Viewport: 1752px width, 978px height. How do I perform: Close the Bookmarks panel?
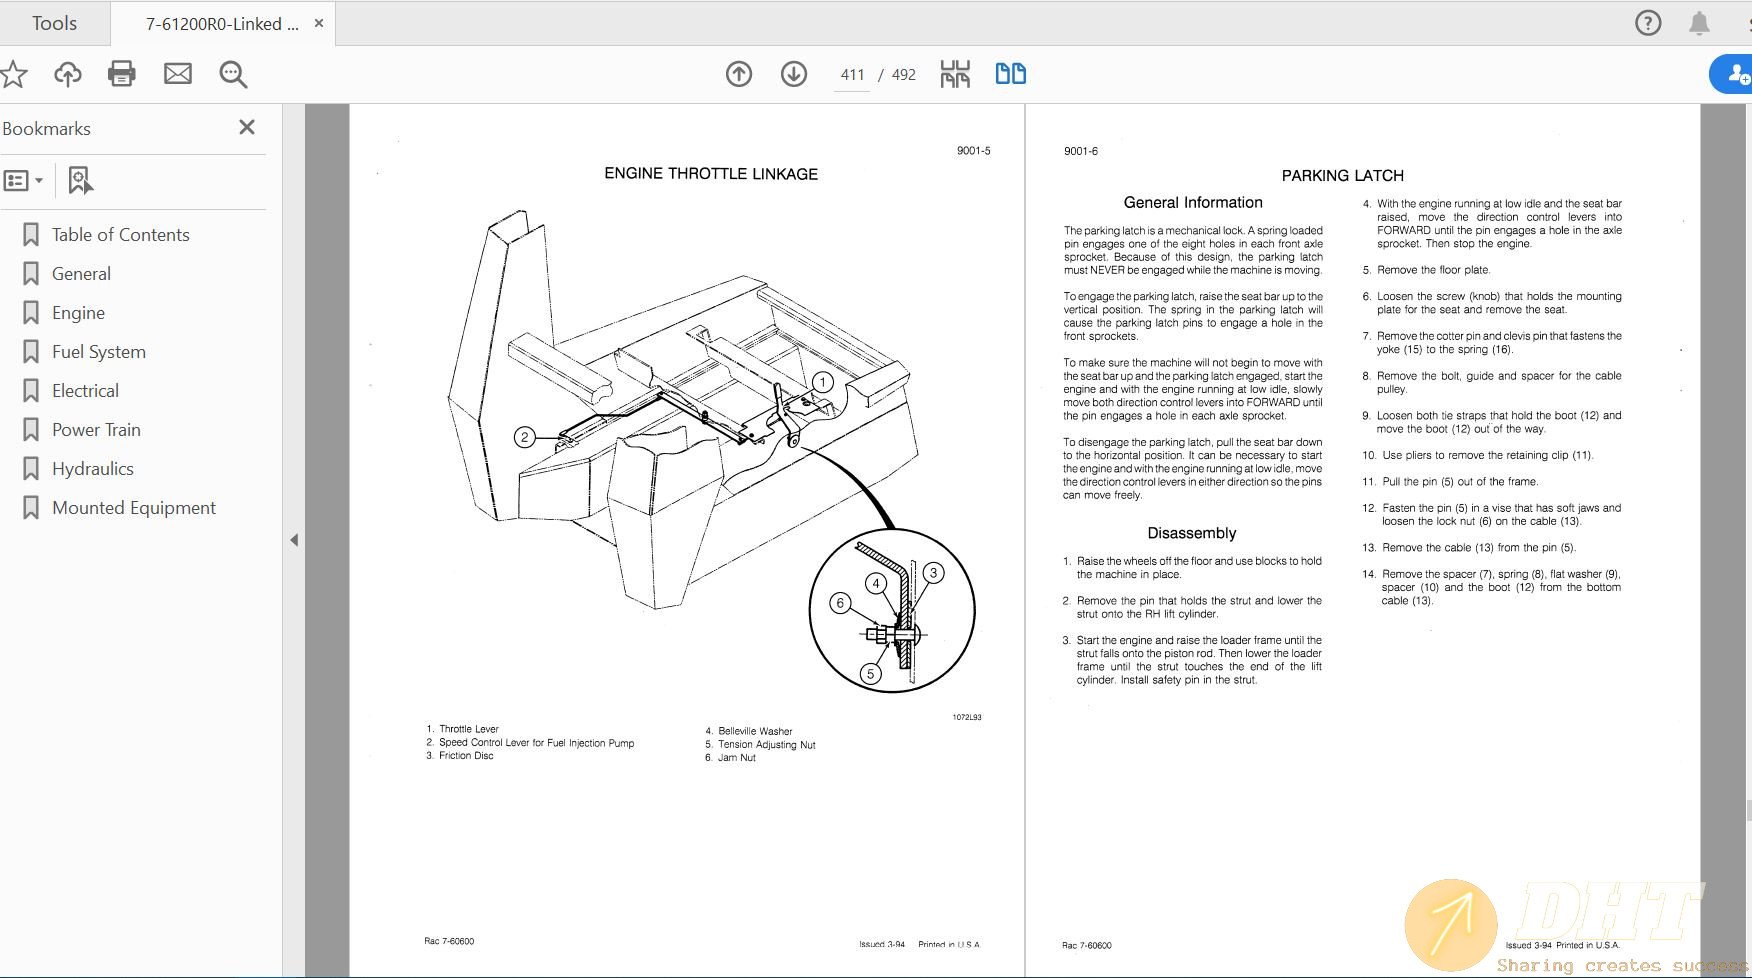pos(246,127)
